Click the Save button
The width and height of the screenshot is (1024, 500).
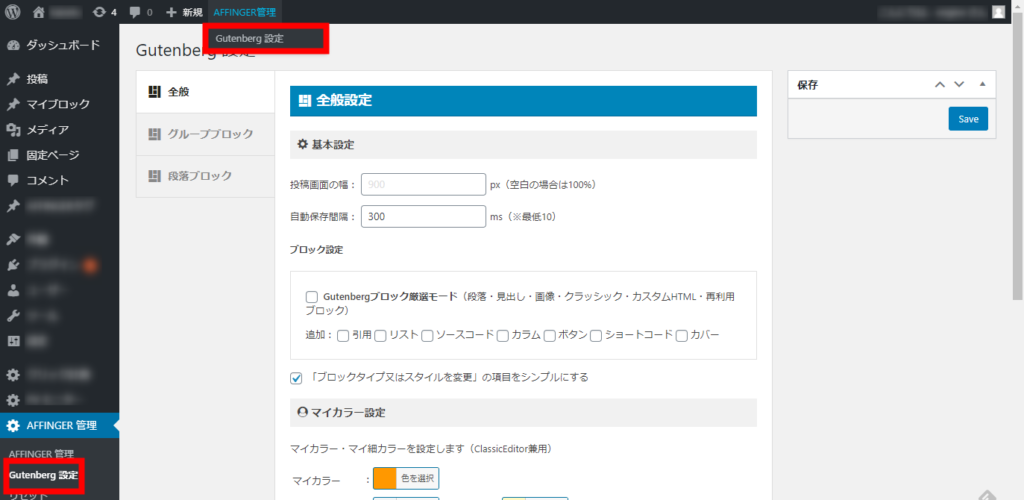(968, 119)
